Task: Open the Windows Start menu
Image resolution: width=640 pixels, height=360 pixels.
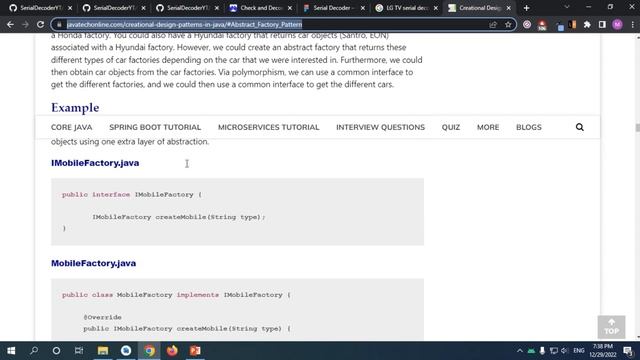Action: 11,351
